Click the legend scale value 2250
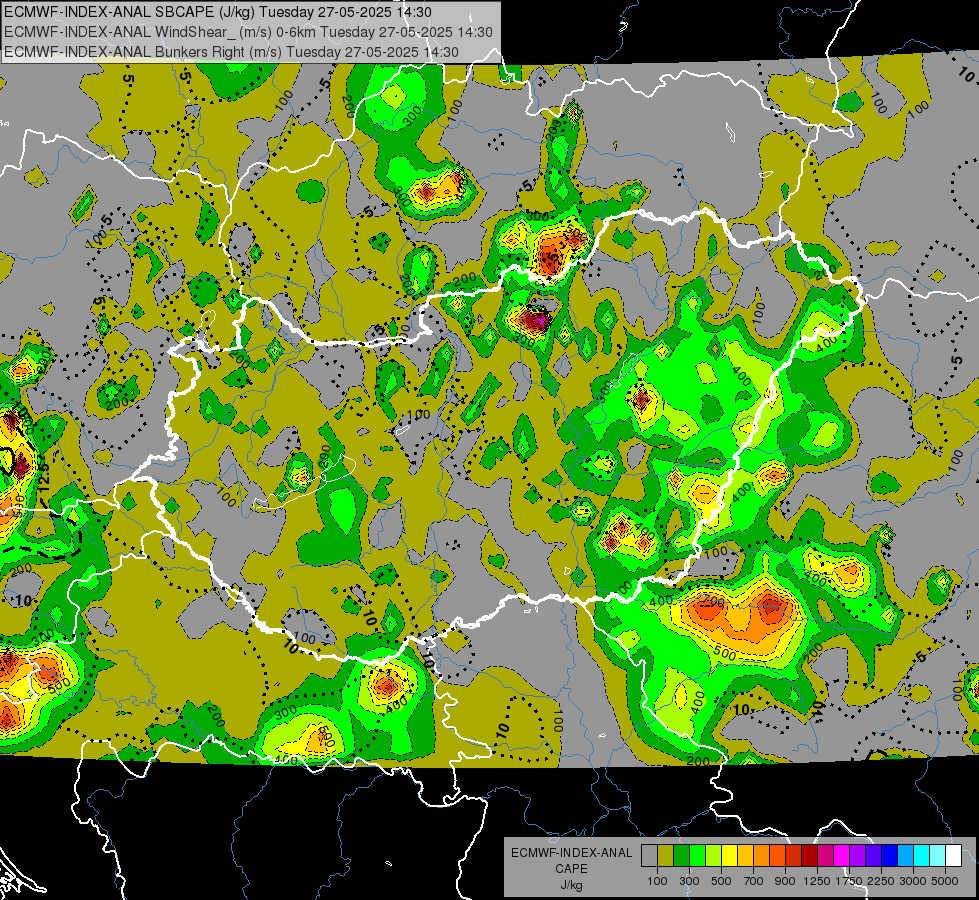 (881, 881)
